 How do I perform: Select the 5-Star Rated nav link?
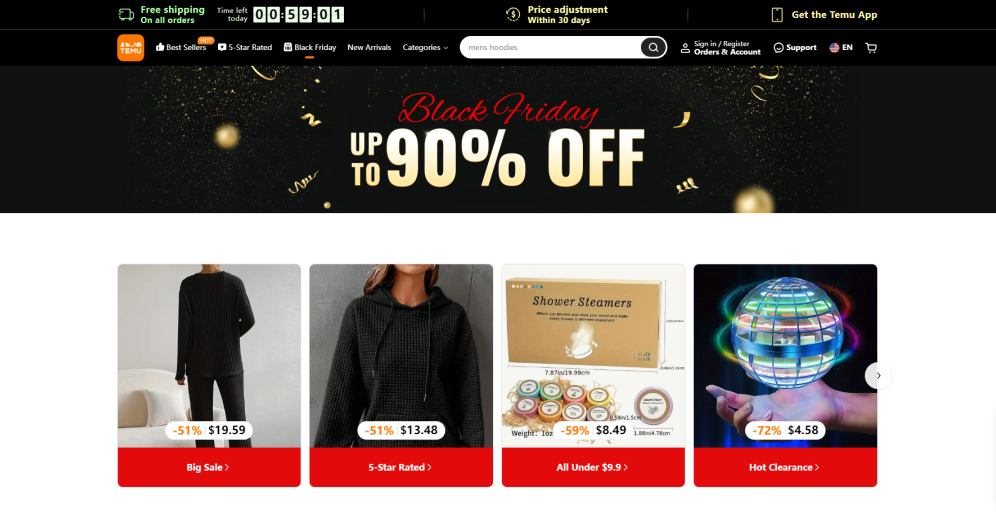[245, 48]
